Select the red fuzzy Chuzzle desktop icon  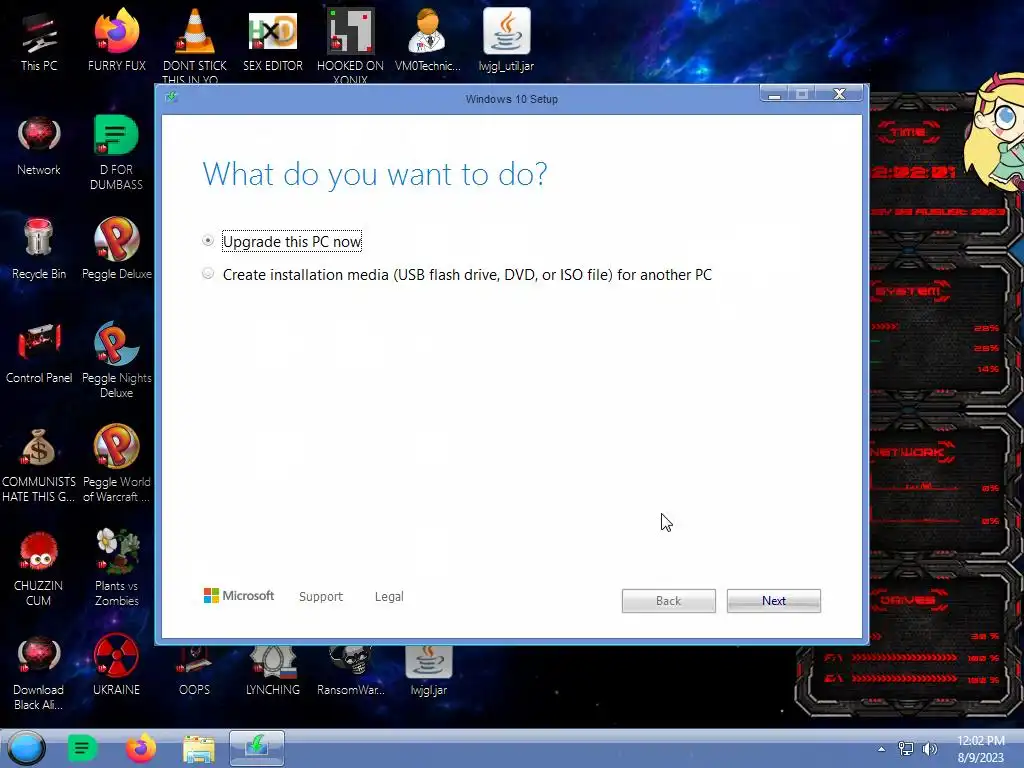click(x=39, y=568)
